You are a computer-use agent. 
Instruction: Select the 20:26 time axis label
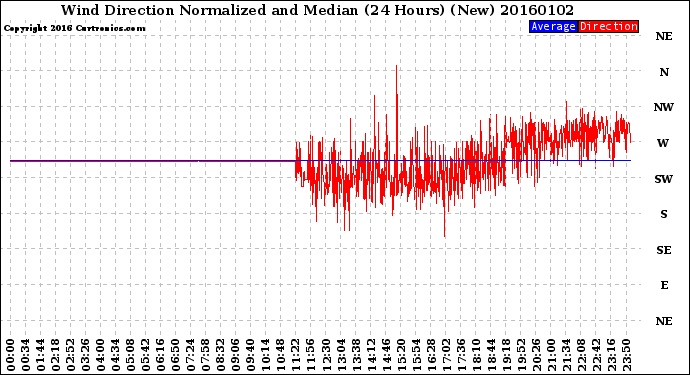coord(536,355)
